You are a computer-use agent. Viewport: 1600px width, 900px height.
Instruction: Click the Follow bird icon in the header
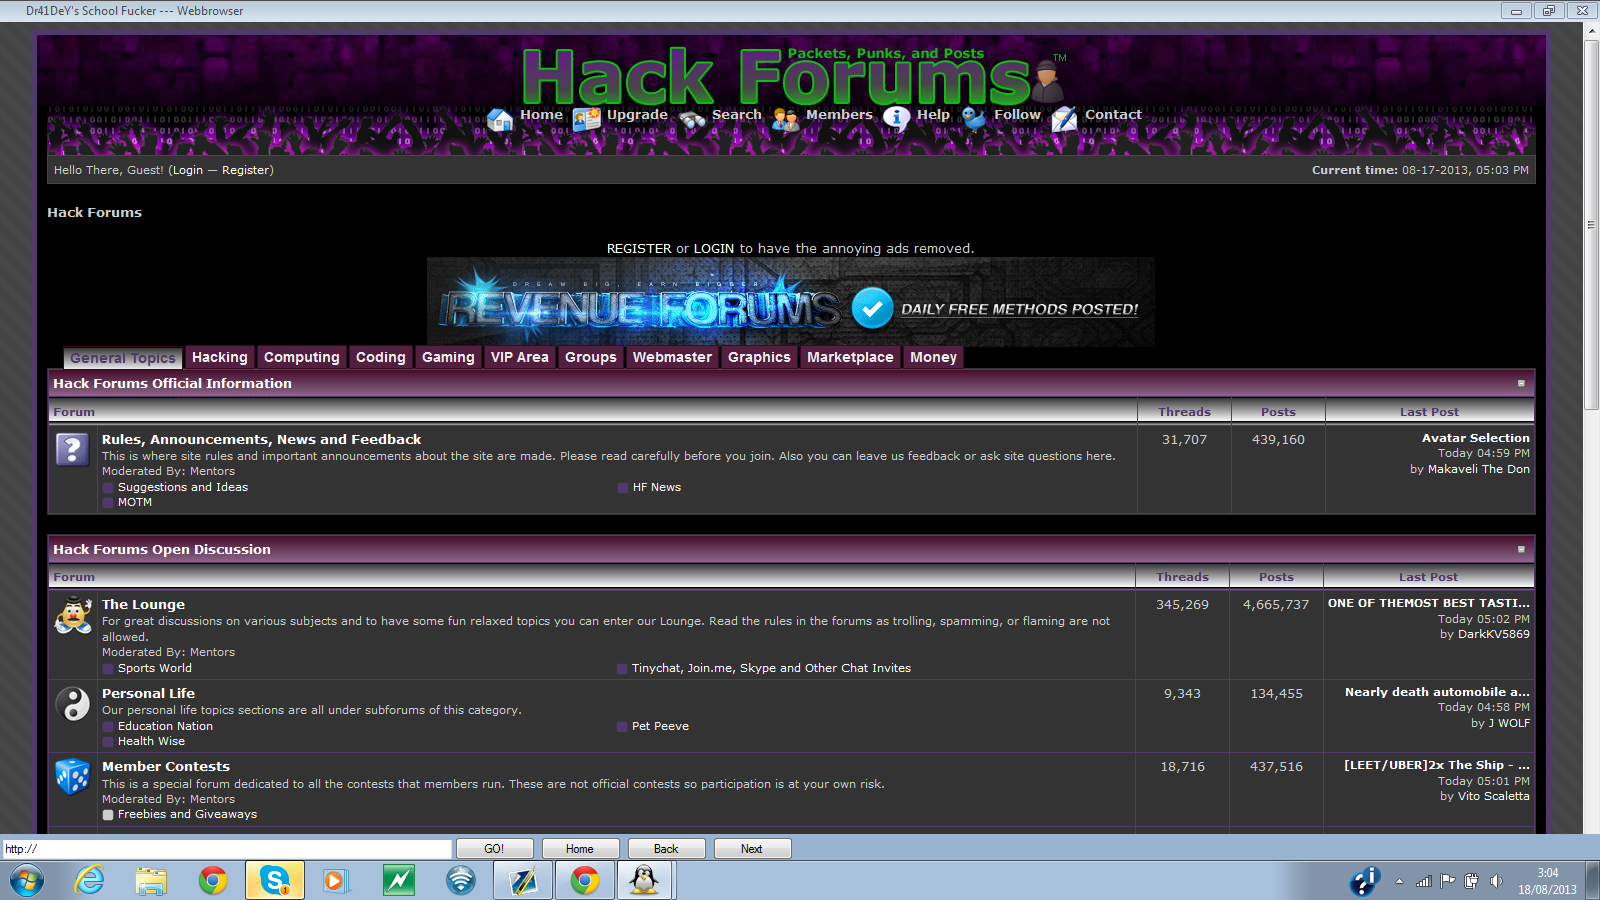coord(974,119)
